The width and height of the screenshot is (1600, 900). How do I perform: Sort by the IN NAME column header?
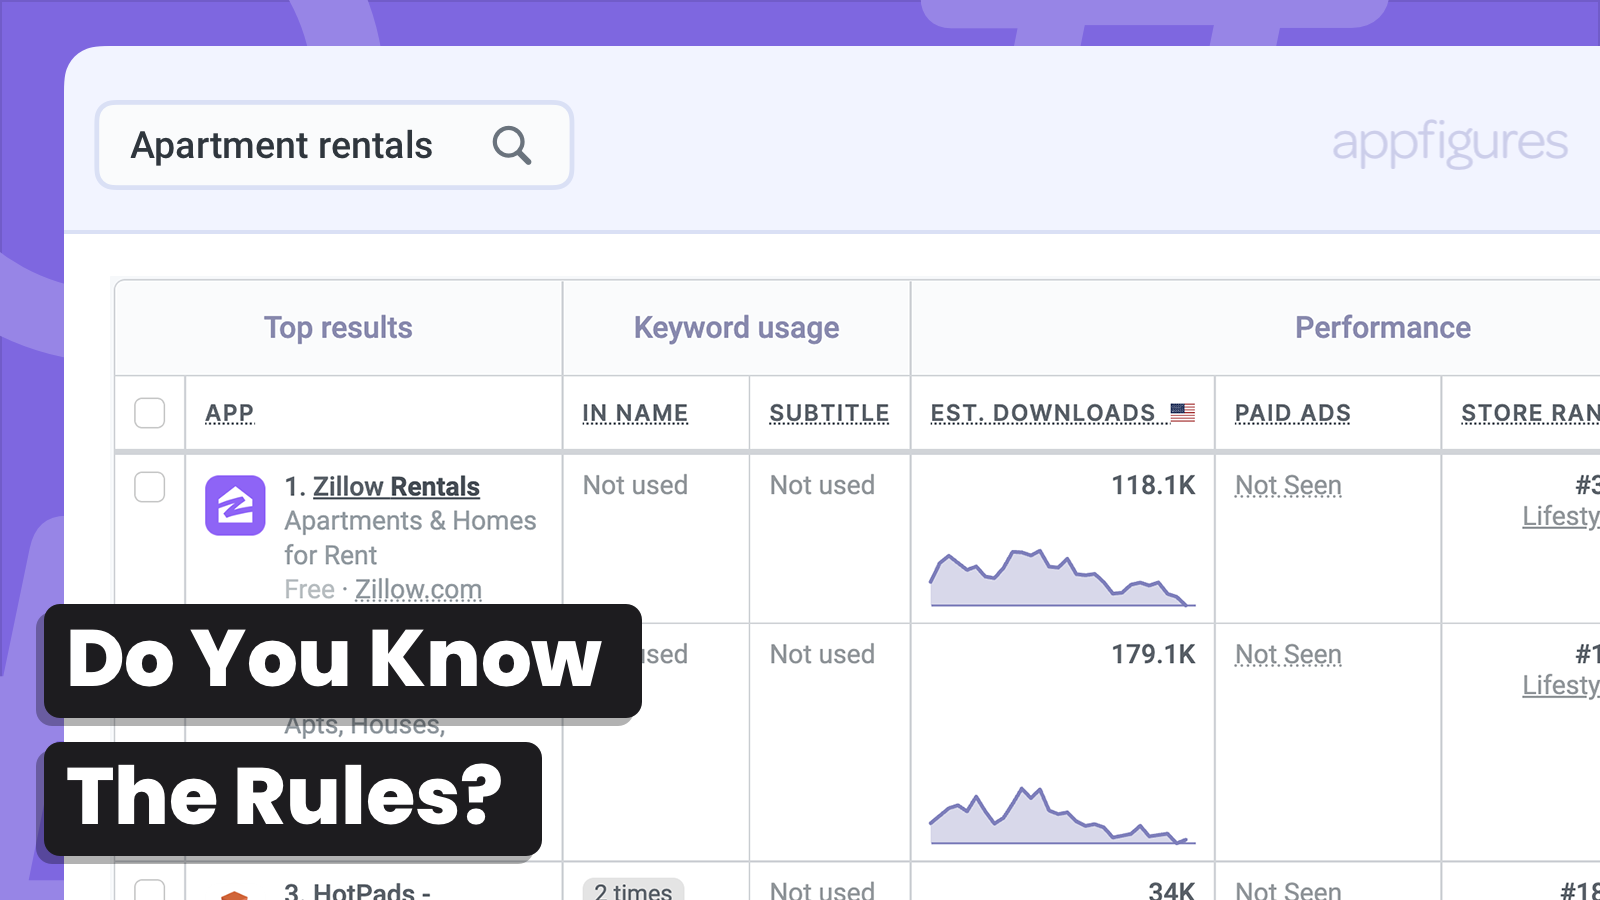[635, 413]
